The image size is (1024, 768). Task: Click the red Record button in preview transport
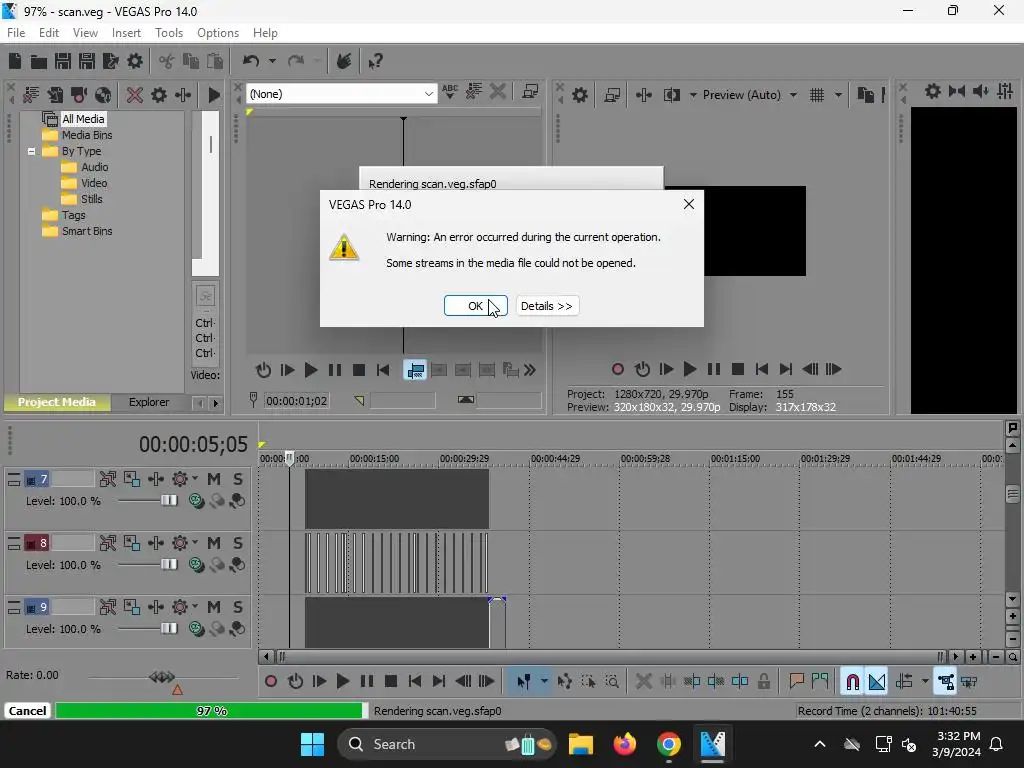(x=618, y=369)
